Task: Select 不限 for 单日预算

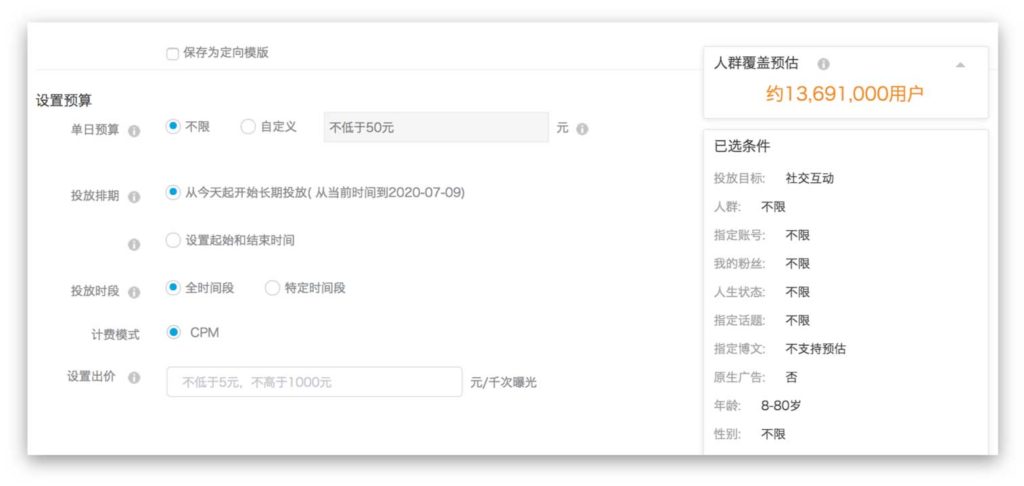Action: [172, 127]
